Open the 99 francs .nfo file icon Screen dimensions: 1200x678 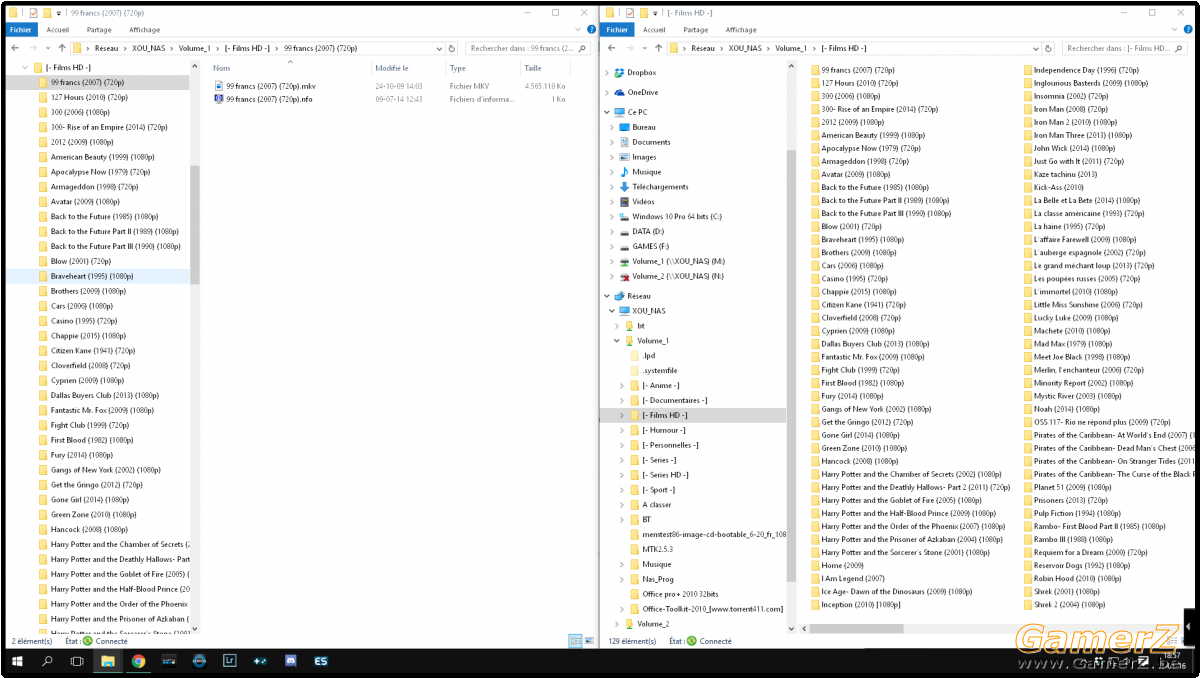tap(219, 99)
